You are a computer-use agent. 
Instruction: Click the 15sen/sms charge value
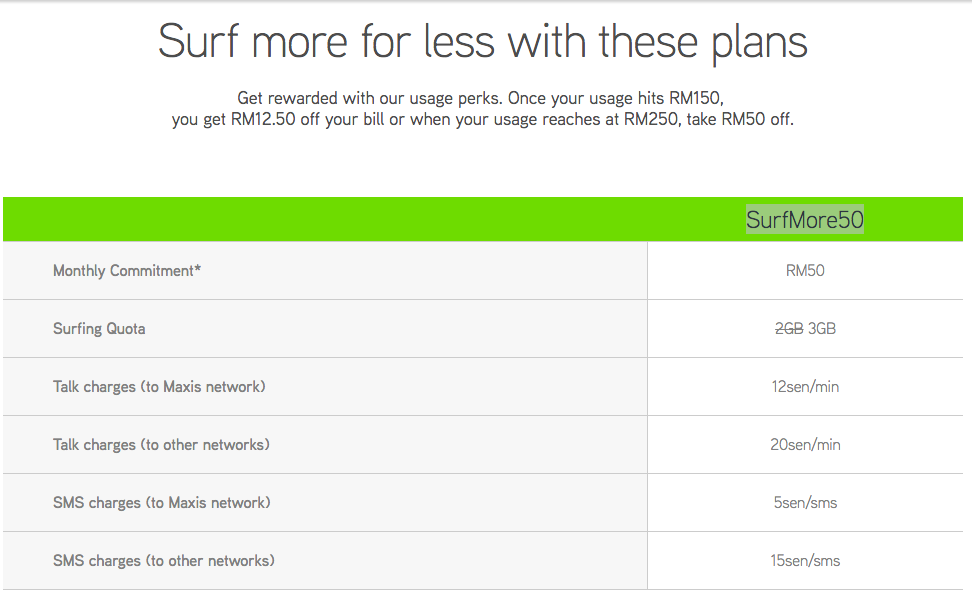coord(805,561)
